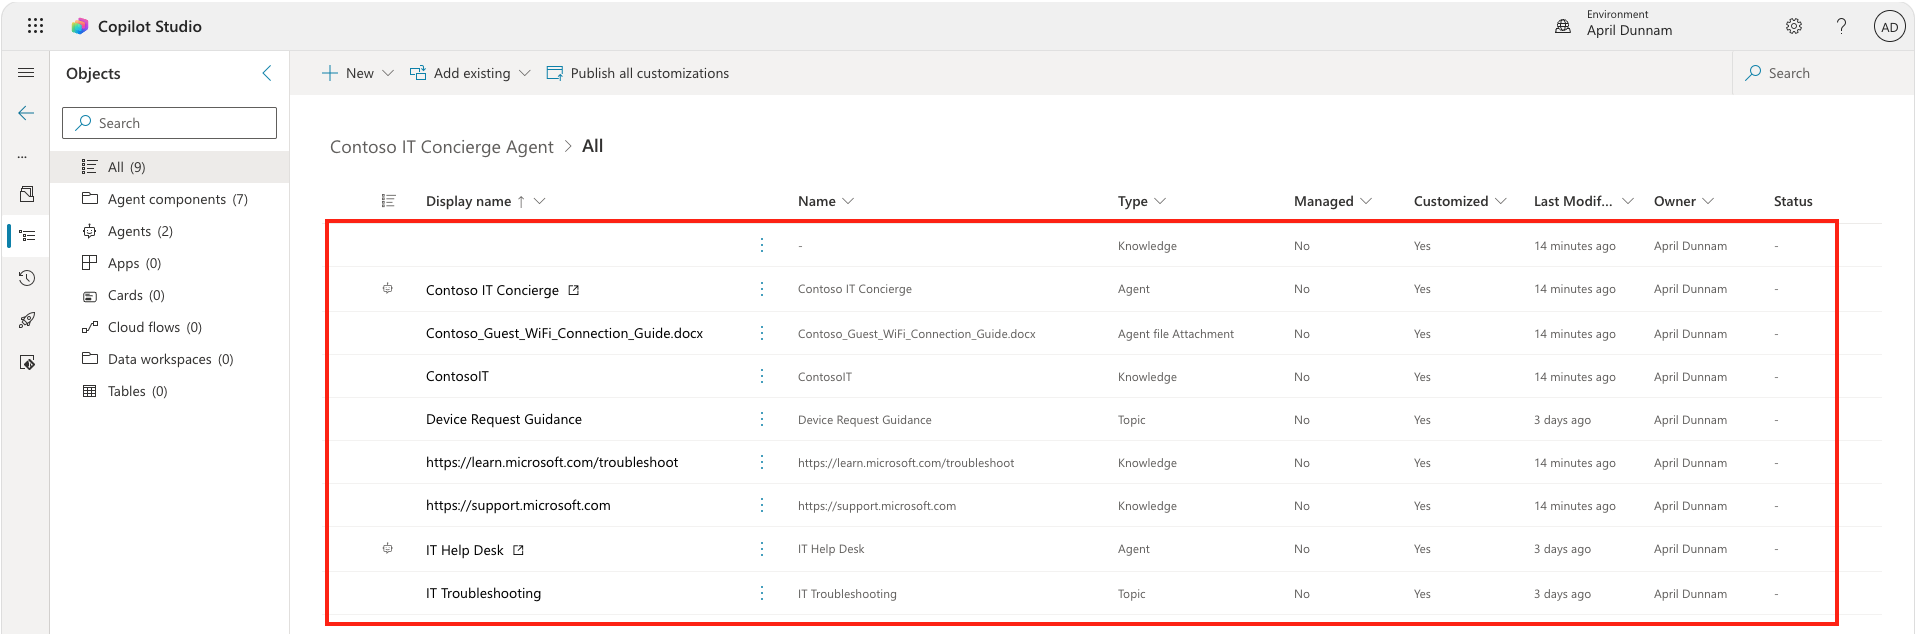The width and height of the screenshot is (1917, 634).
Task: Collapse the Objects panel chevron
Action: (267, 73)
